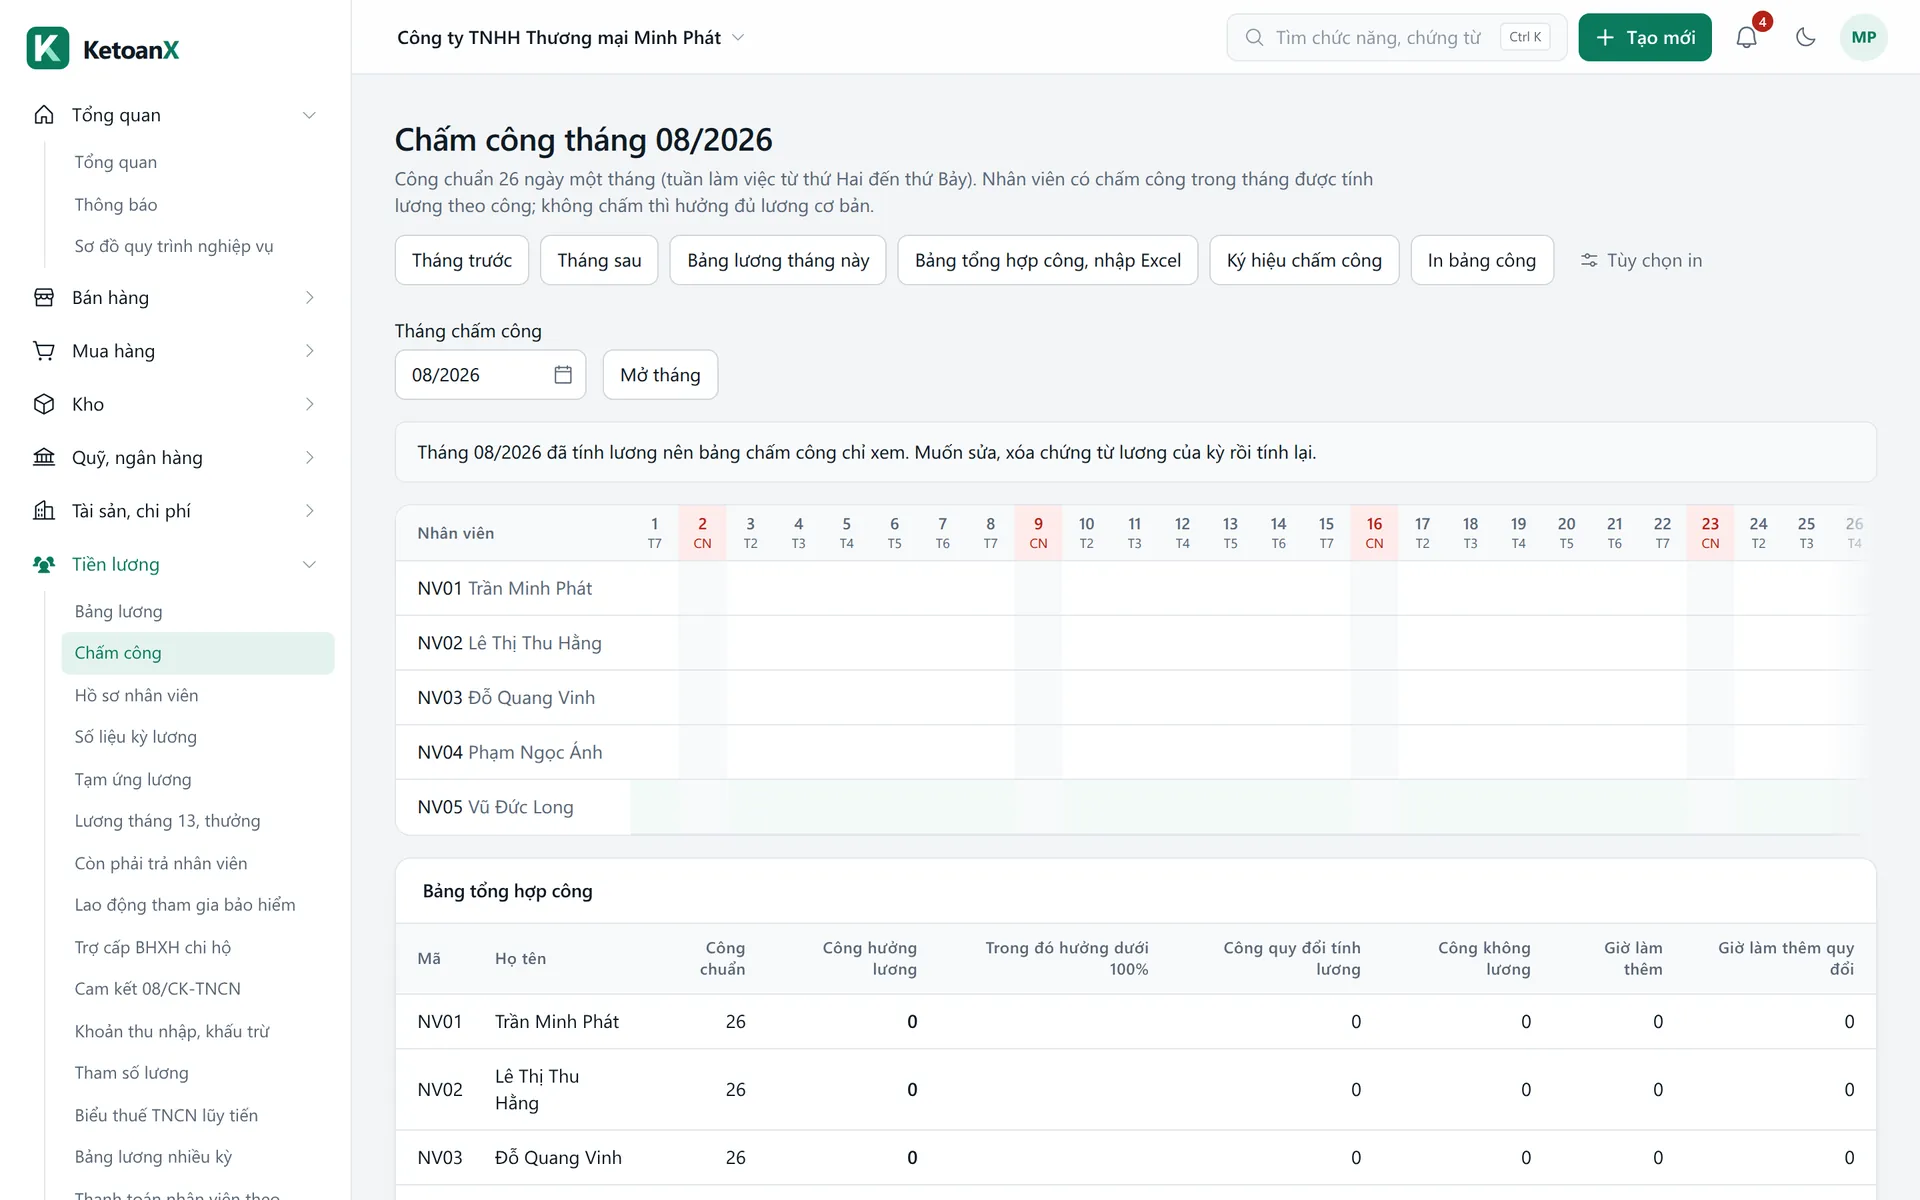This screenshot has height=1200, width=1920.
Task: Click In bảng công button
Action: [x=1482, y=261]
